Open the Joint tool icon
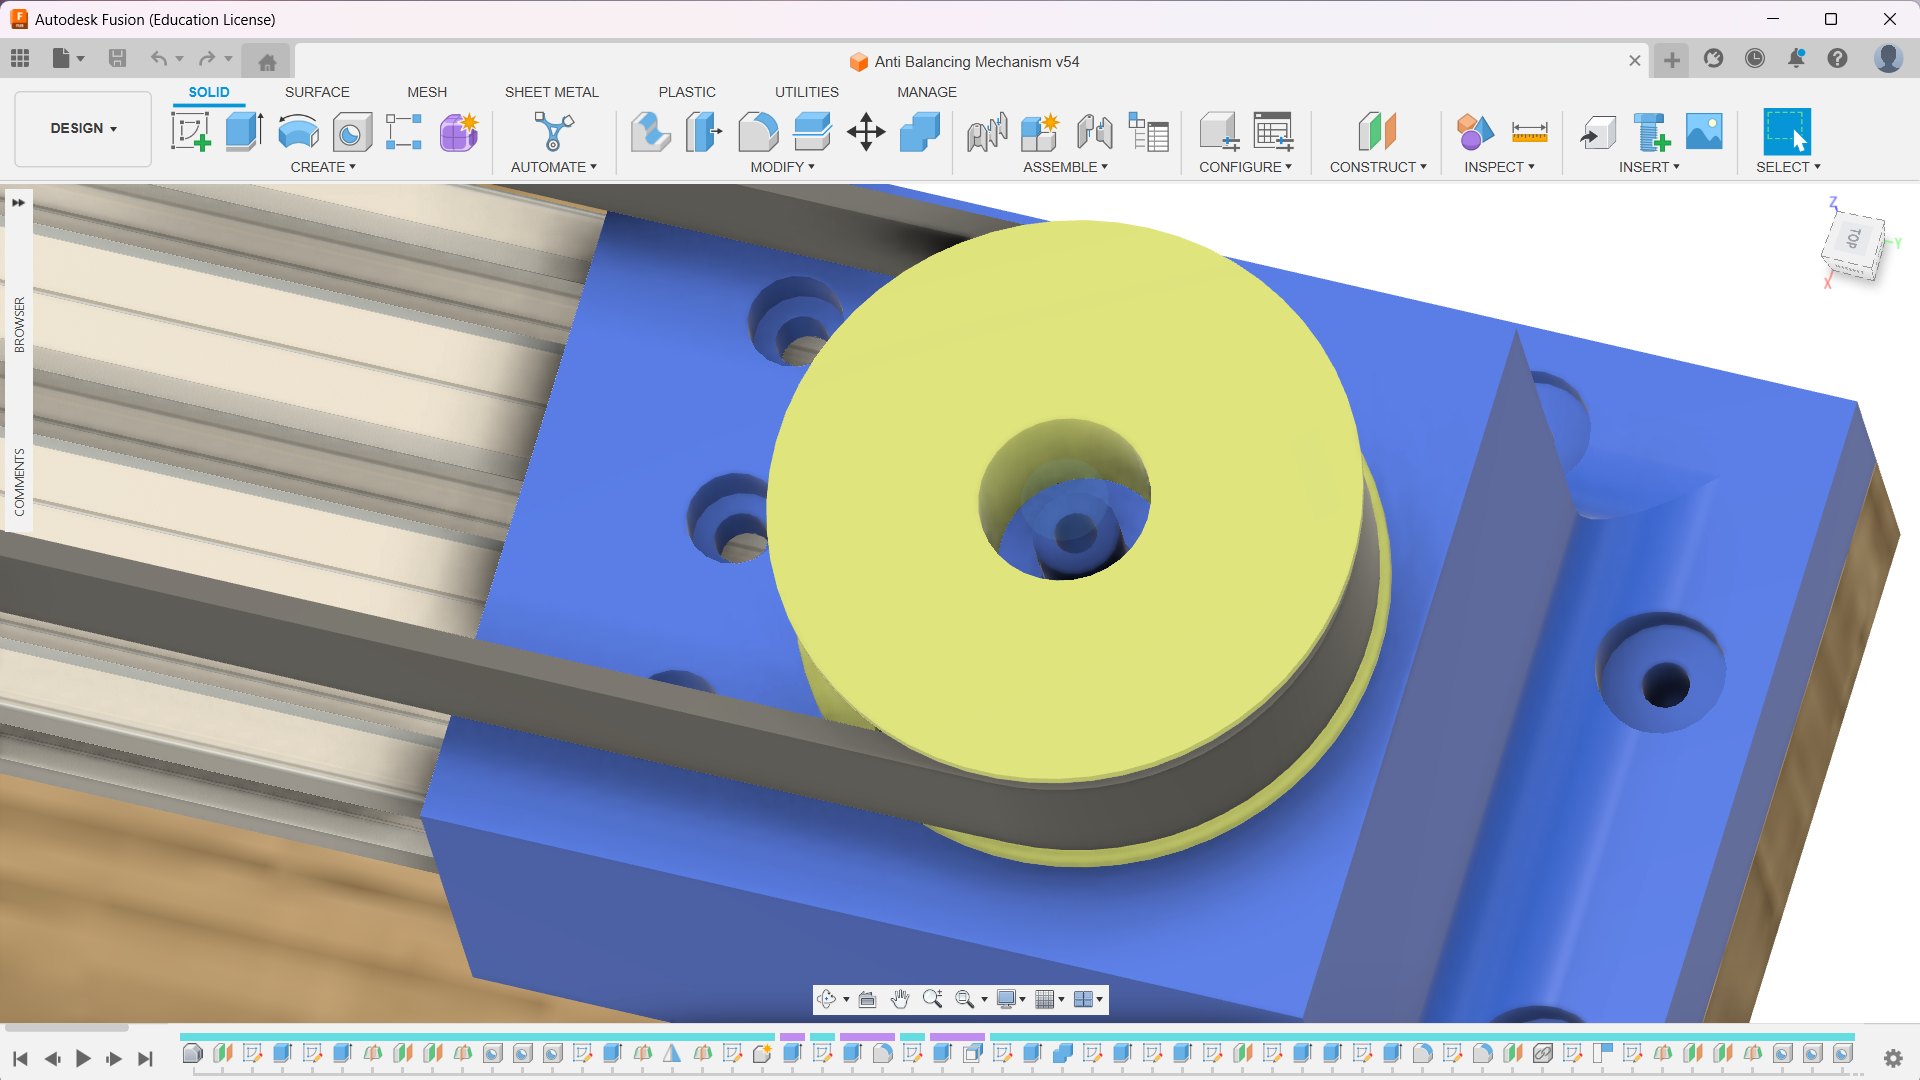The image size is (1920, 1080). [x=1095, y=132]
